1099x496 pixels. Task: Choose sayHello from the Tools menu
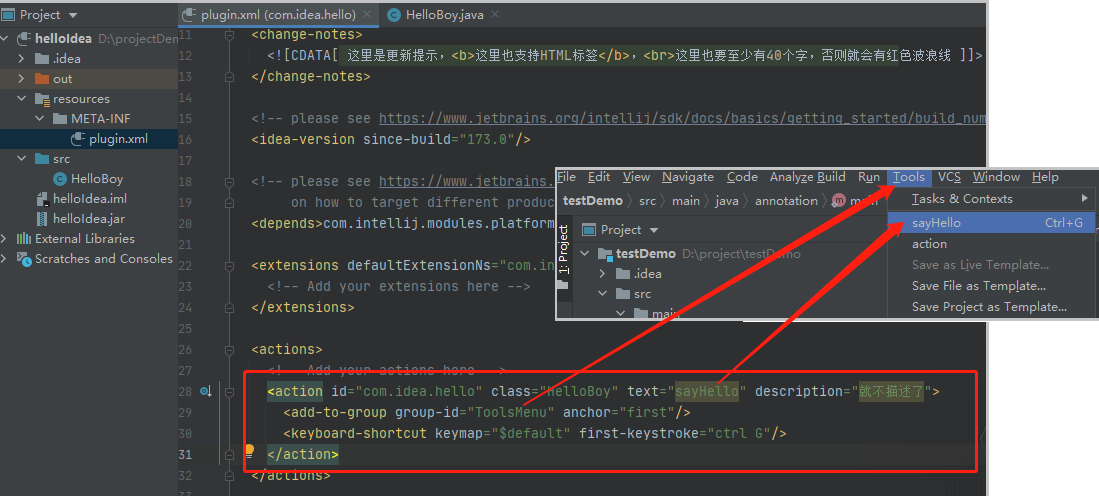click(991, 223)
